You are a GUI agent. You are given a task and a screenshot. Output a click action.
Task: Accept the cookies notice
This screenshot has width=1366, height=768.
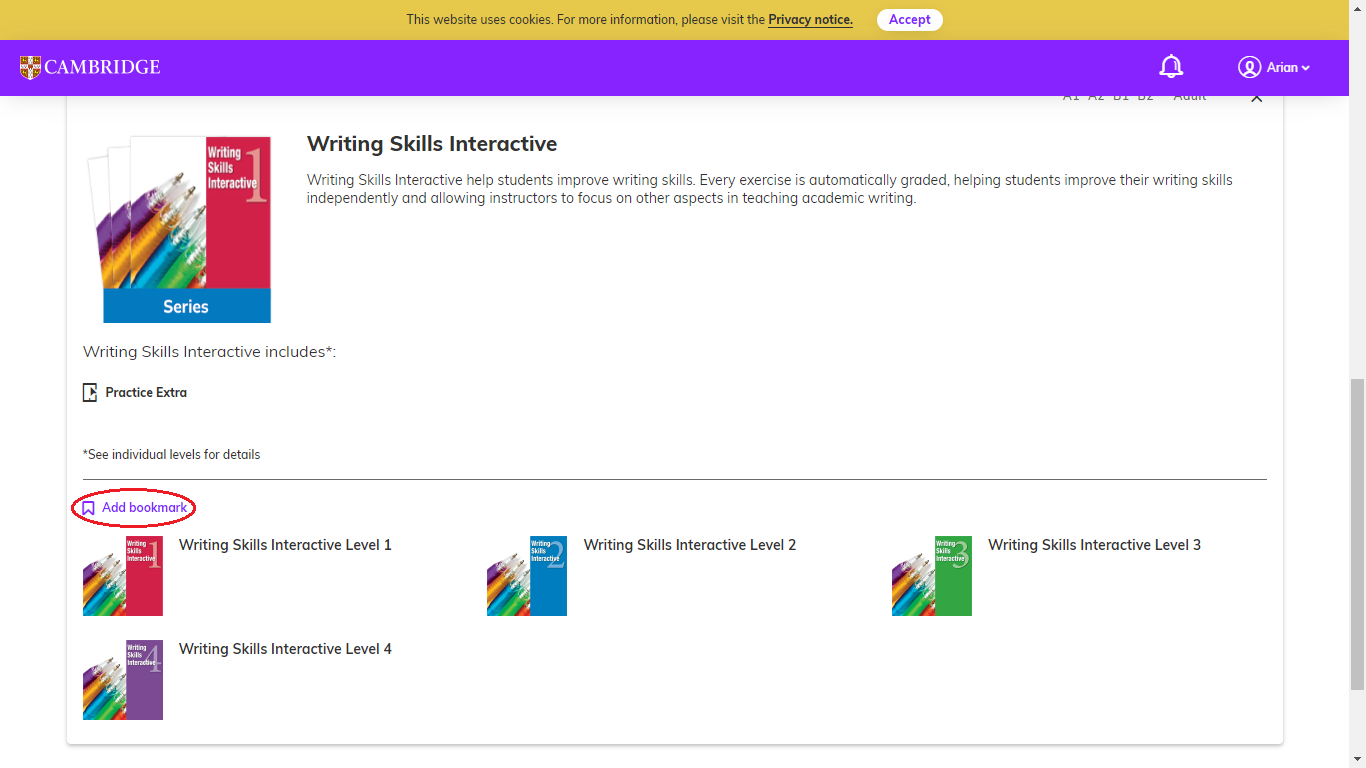click(909, 20)
